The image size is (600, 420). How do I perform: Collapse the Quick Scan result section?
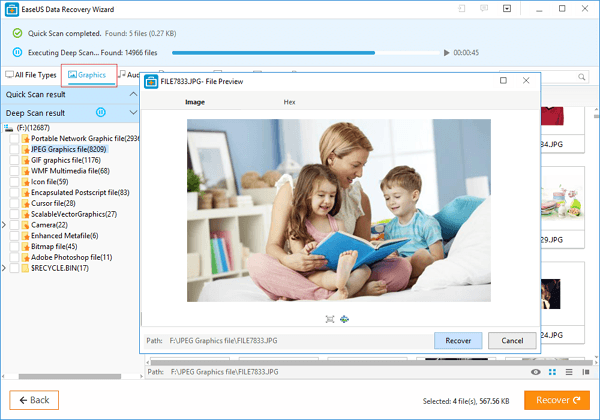(x=132, y=94)
